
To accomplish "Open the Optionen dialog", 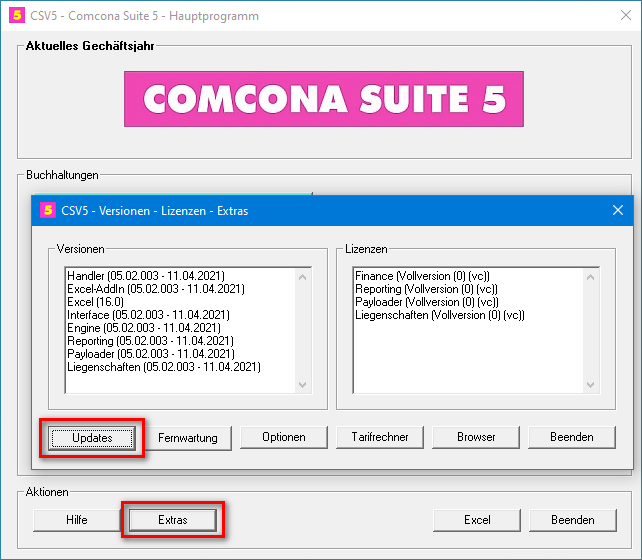I will 284,437.
